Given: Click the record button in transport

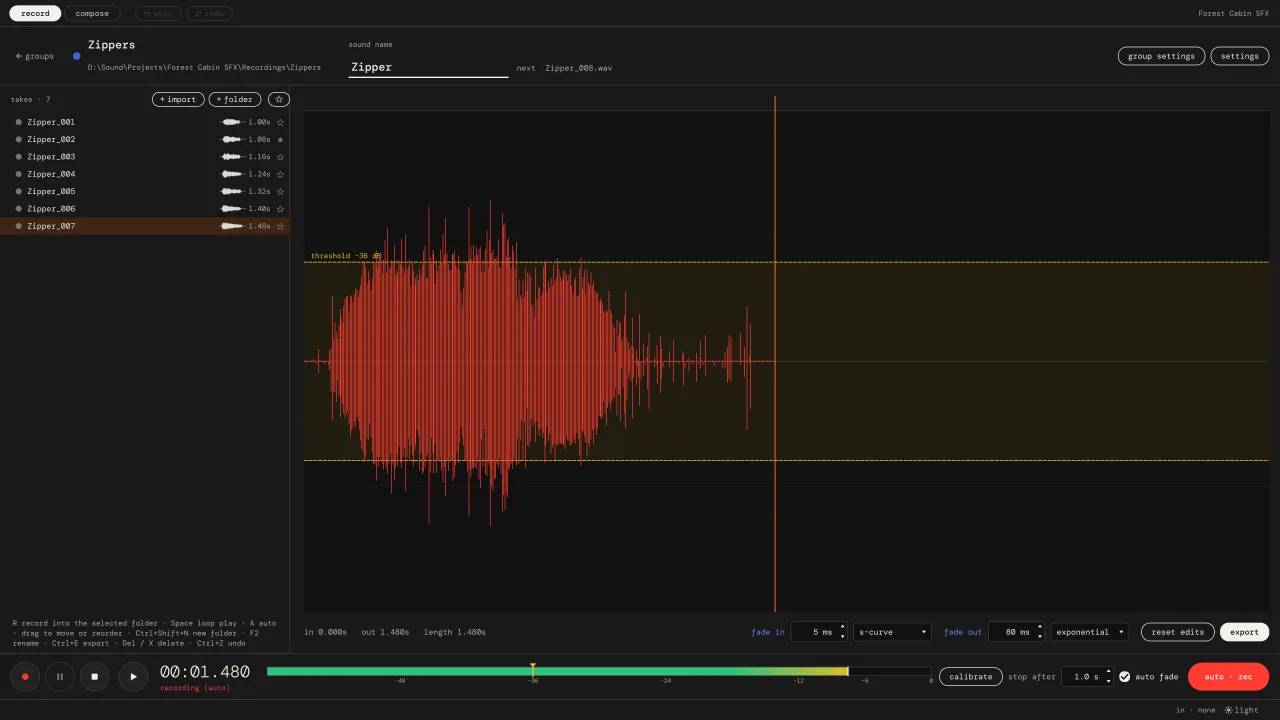Looking at the screenshot, I should 25,677.
